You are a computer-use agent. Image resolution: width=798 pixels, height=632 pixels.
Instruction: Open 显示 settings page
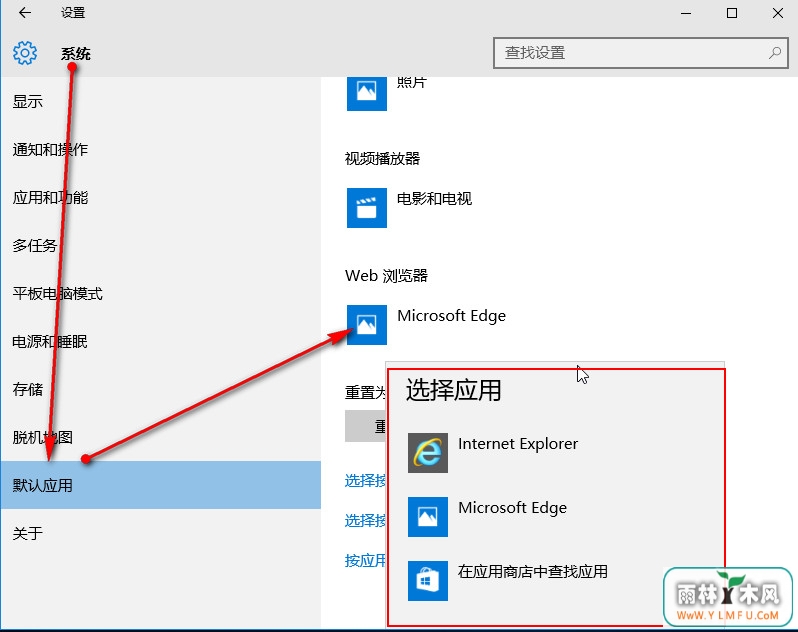pyautogui.click(x=160, y=102)
